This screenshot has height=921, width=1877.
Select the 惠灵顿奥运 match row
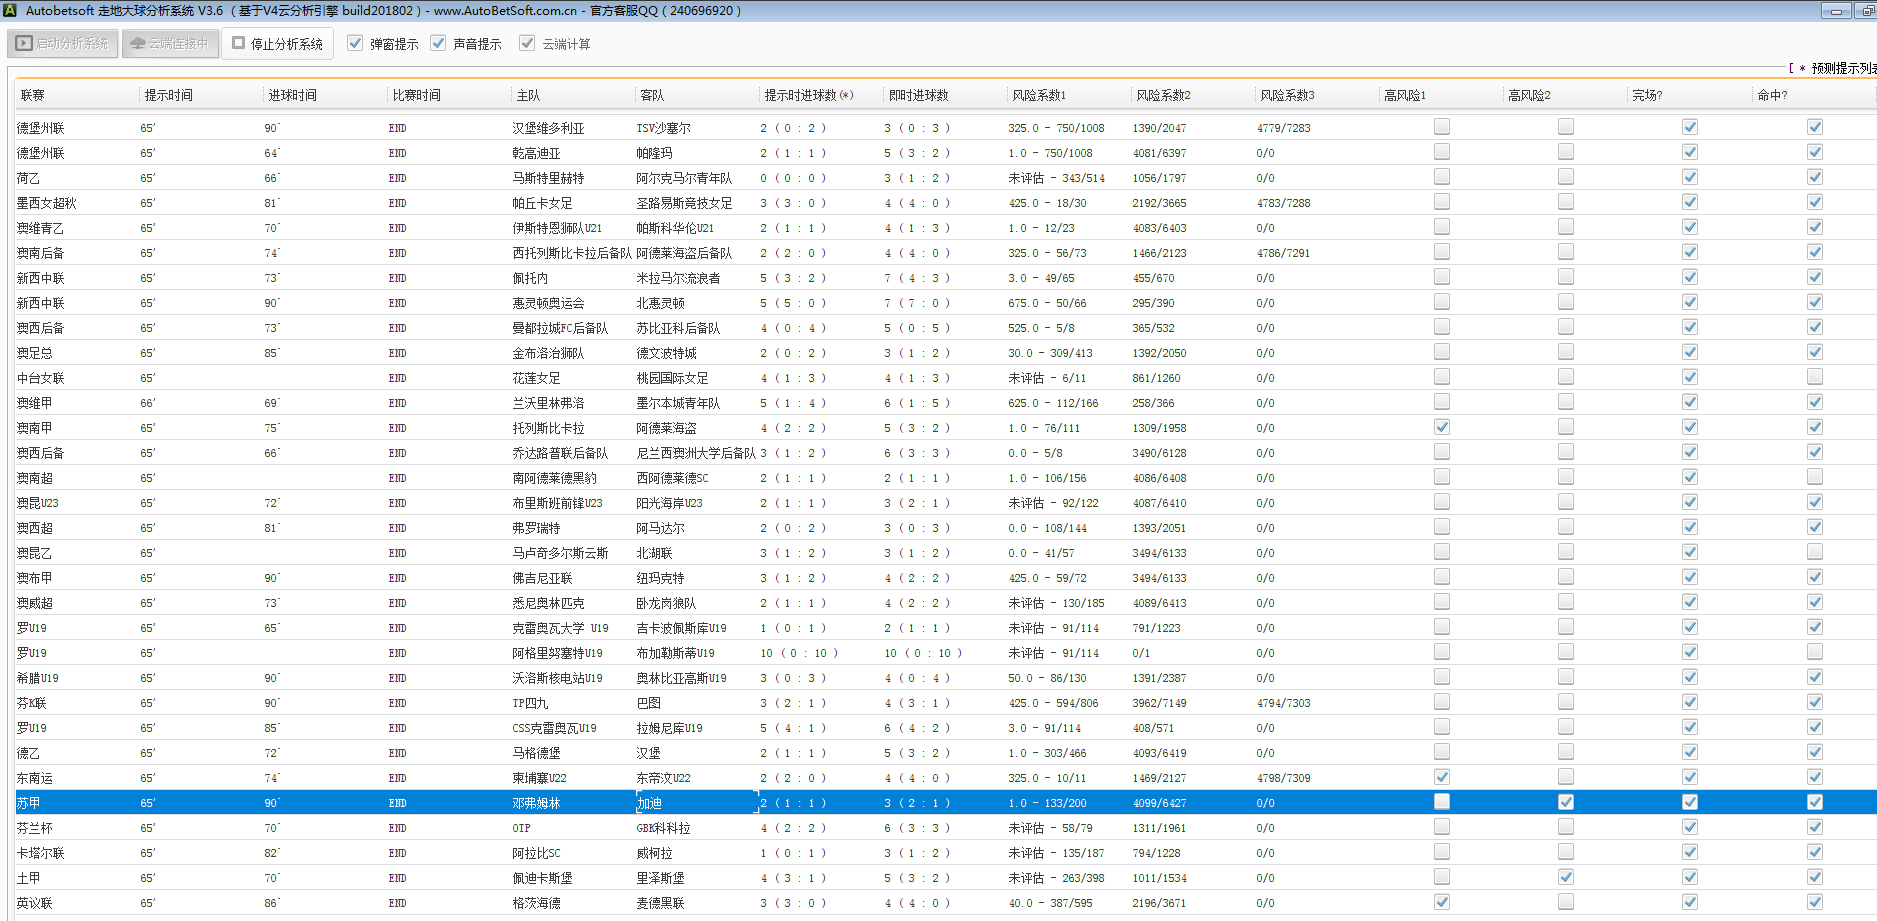point(548,303)
